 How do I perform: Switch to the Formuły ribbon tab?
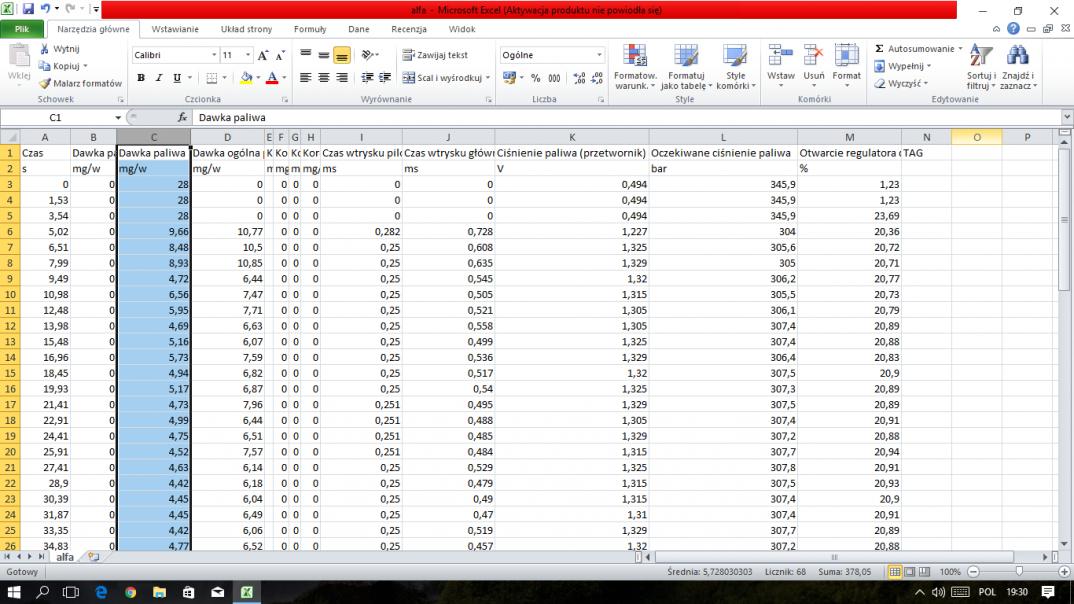(x=309, y=29)
